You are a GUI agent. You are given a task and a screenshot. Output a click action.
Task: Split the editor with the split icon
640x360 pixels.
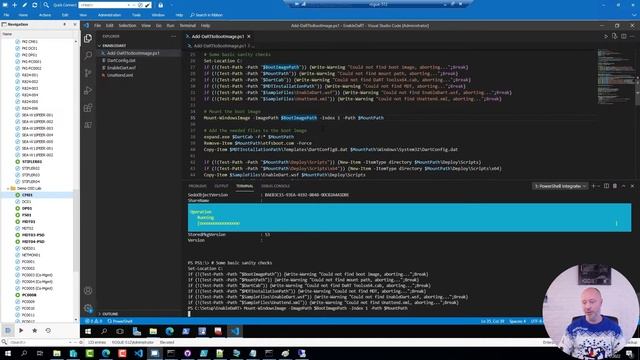click(x=624, y=36)
